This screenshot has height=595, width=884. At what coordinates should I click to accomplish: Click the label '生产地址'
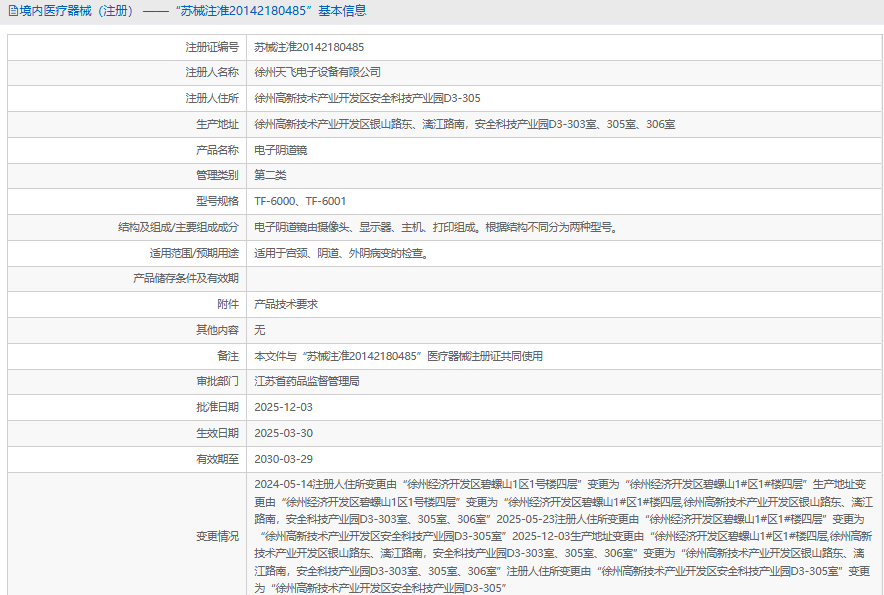pos(217,124)
